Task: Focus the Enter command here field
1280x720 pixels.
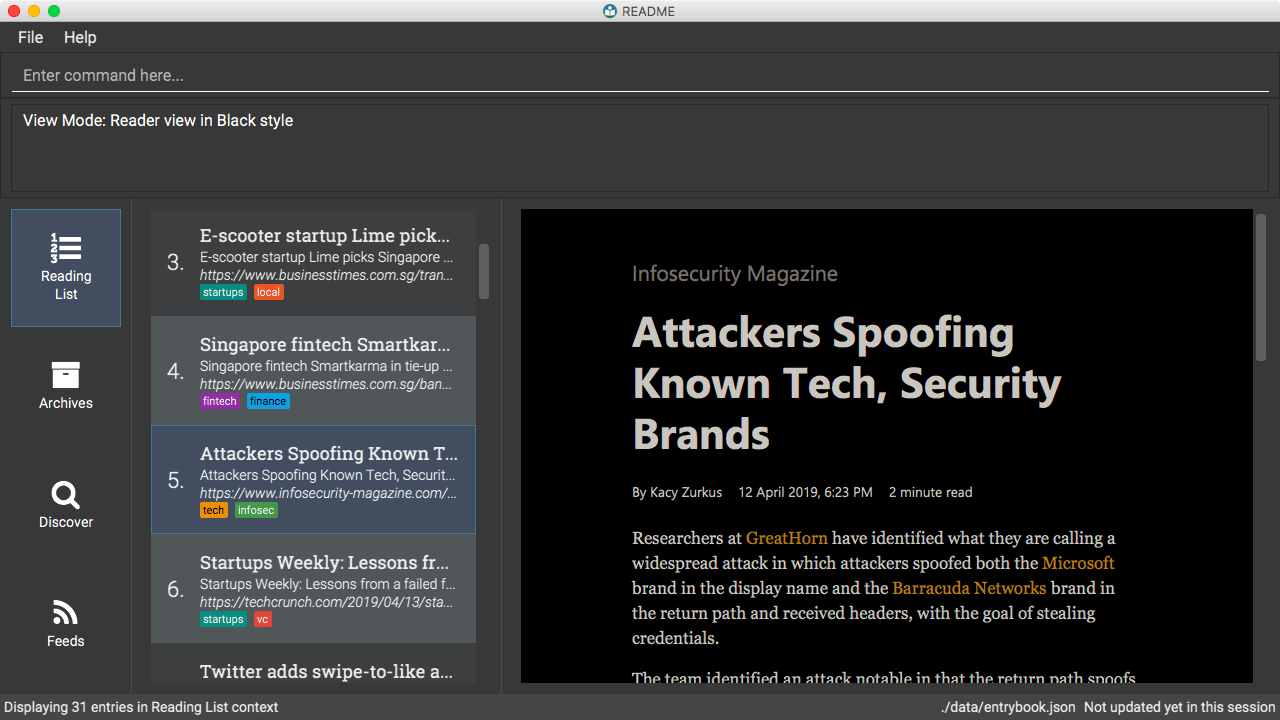Action: tap(640, 76)
